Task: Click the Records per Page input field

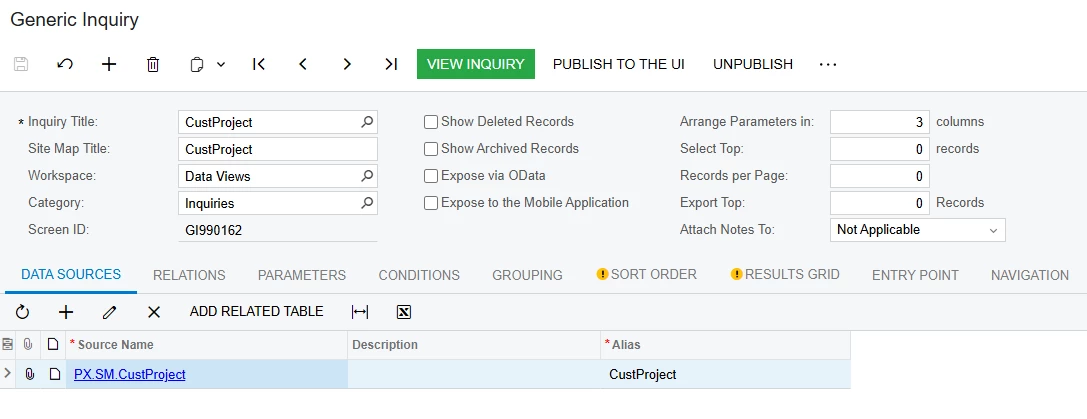Action: pos(879,176)
